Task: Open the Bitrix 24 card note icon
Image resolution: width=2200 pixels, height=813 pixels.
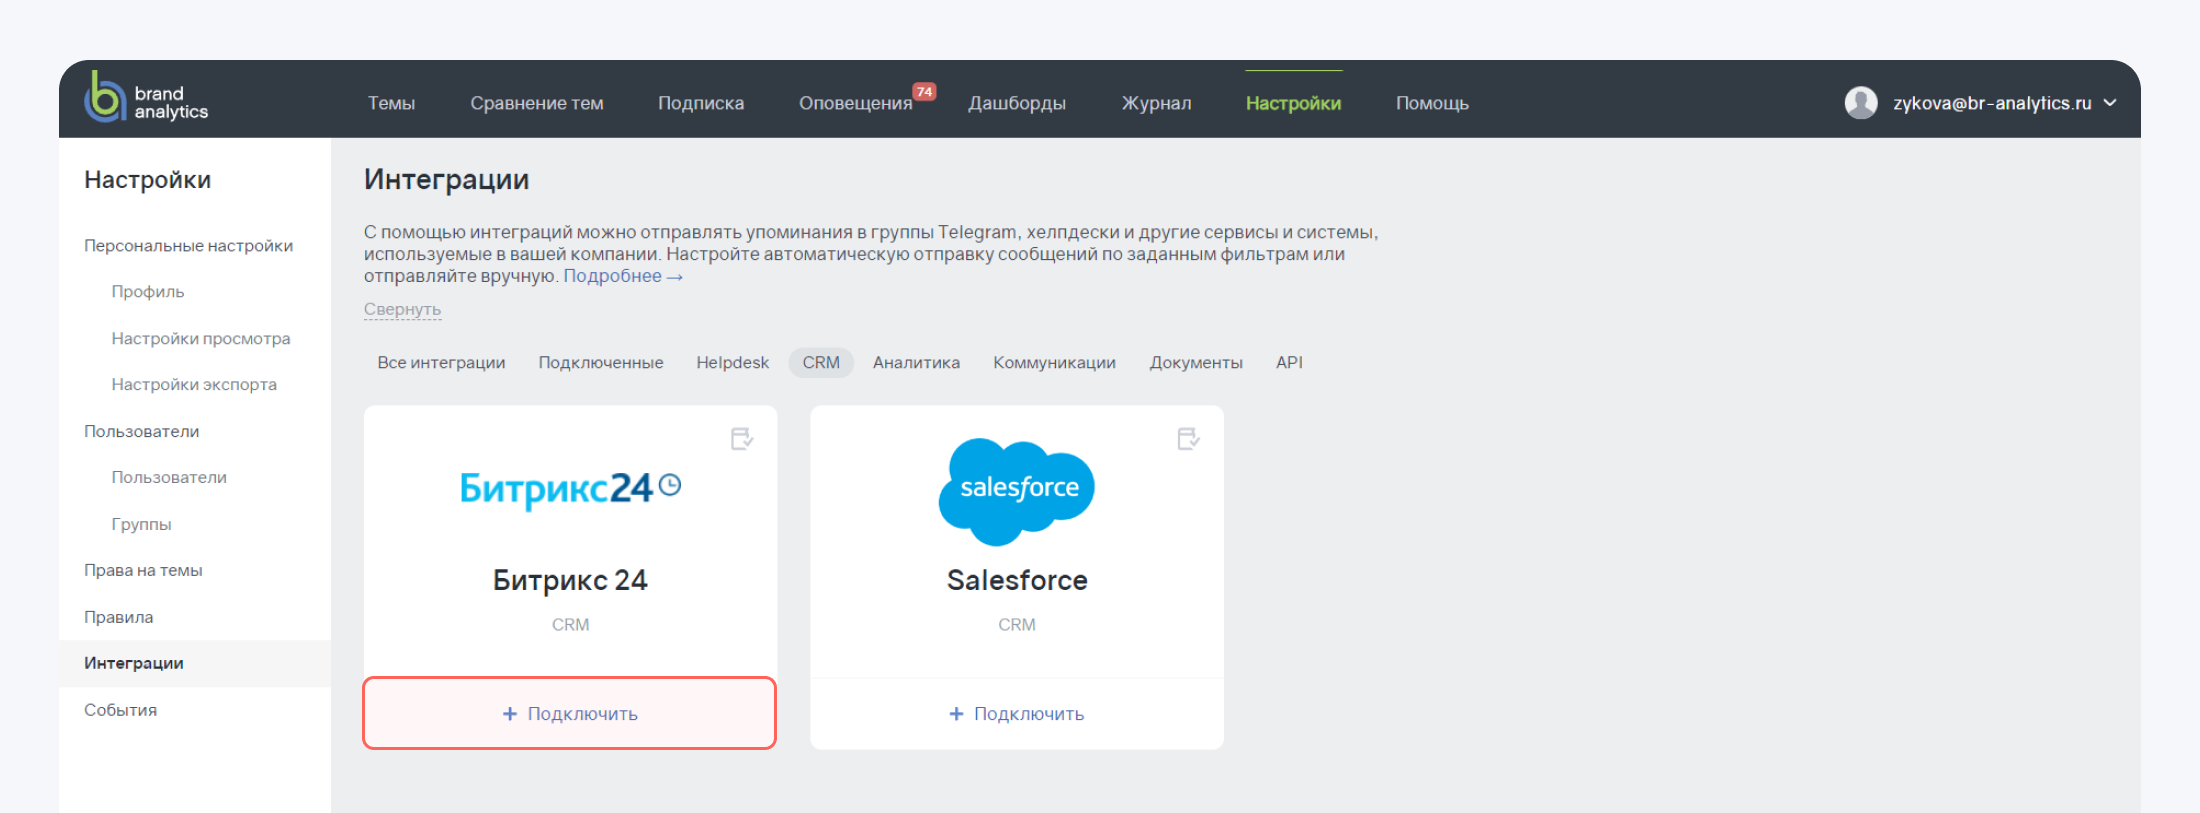Action: point(742,439)
